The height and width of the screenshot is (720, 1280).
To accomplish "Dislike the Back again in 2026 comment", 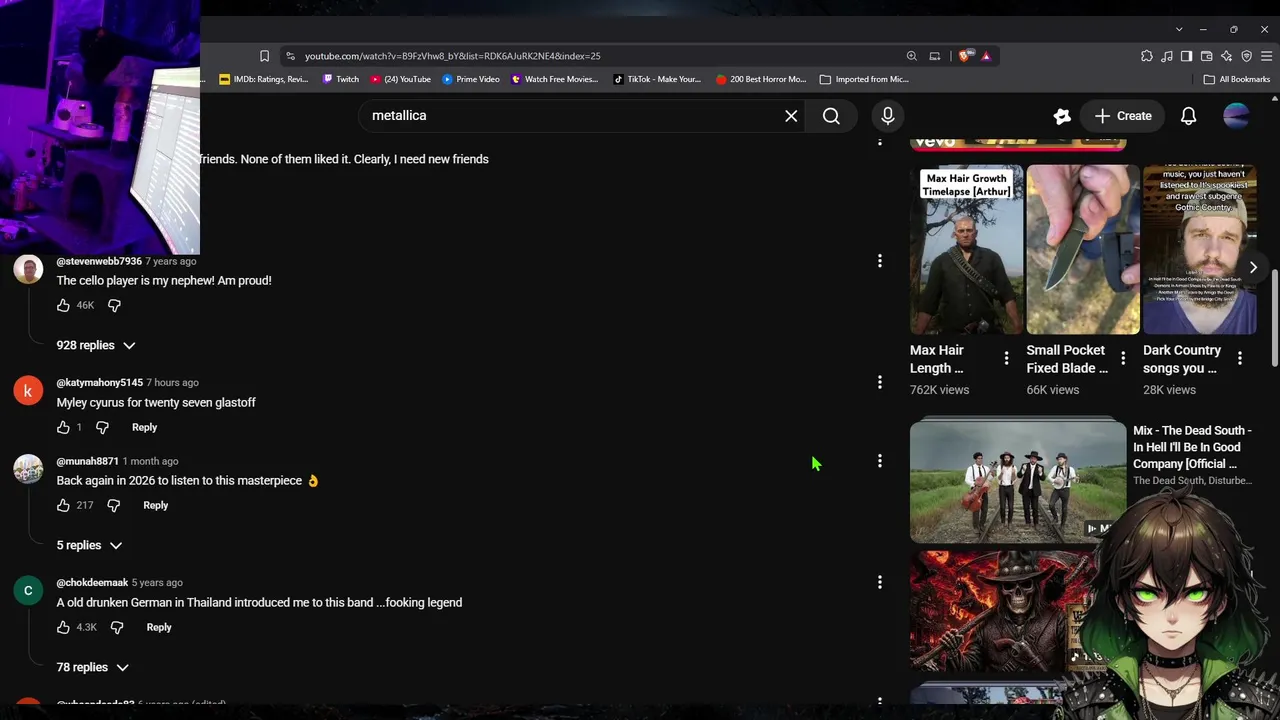I will (113, 505).
